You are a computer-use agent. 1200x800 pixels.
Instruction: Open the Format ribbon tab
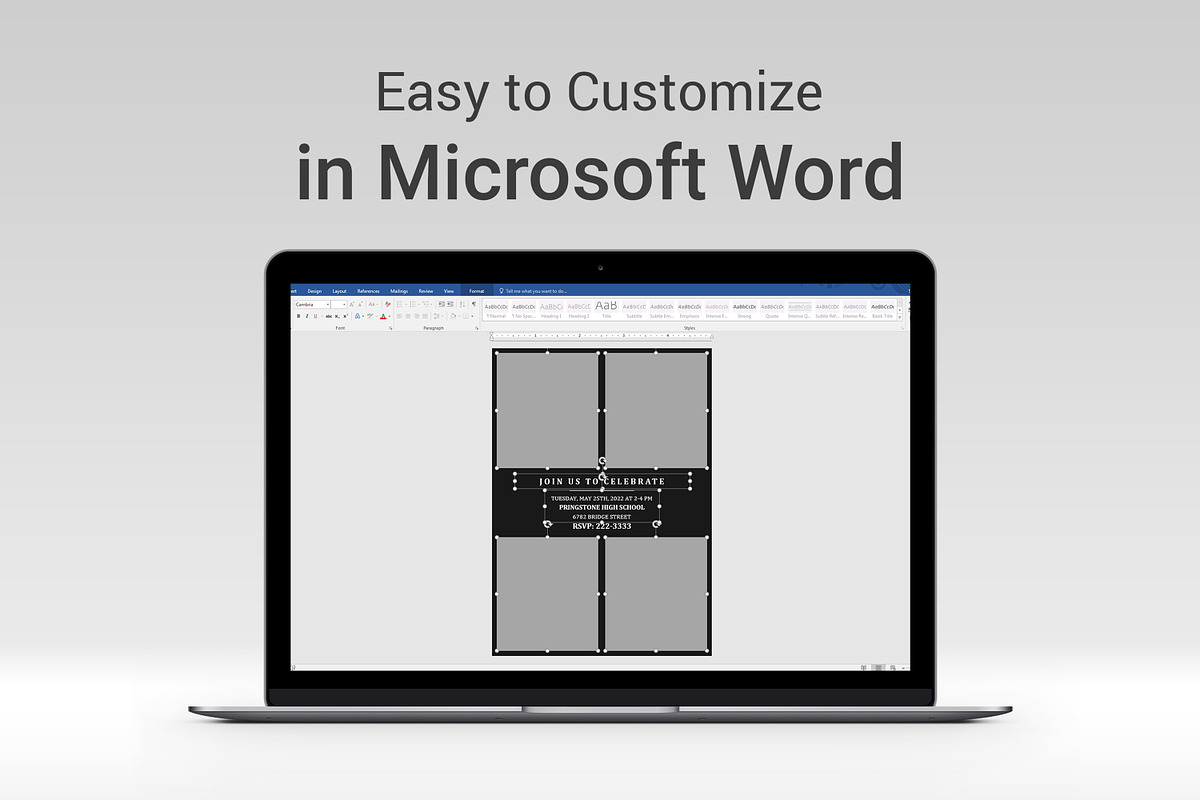pos(477,291)
